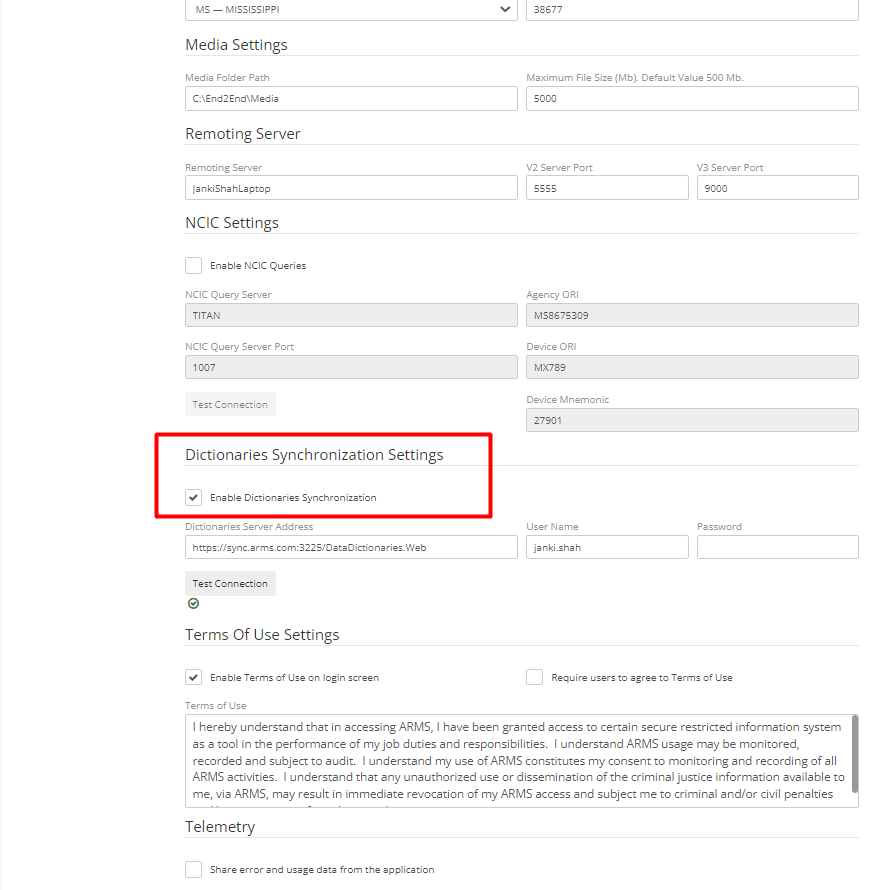
Task: Select the V3 Server Port field
Action: click(x=777, y=188)
